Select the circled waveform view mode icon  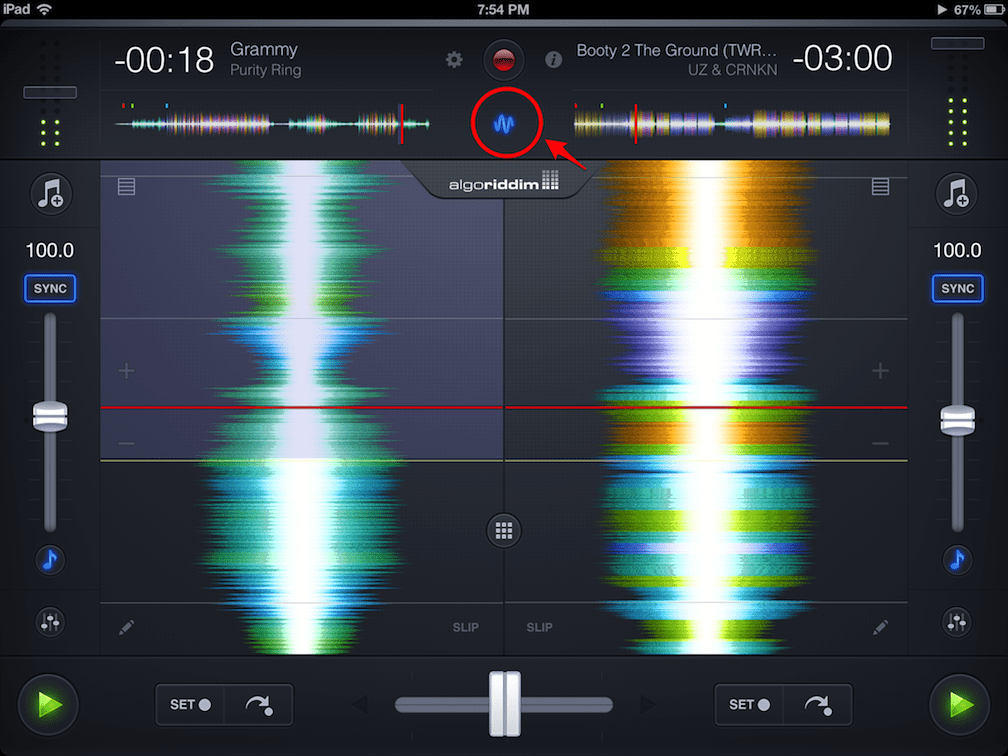coord(504,123)
